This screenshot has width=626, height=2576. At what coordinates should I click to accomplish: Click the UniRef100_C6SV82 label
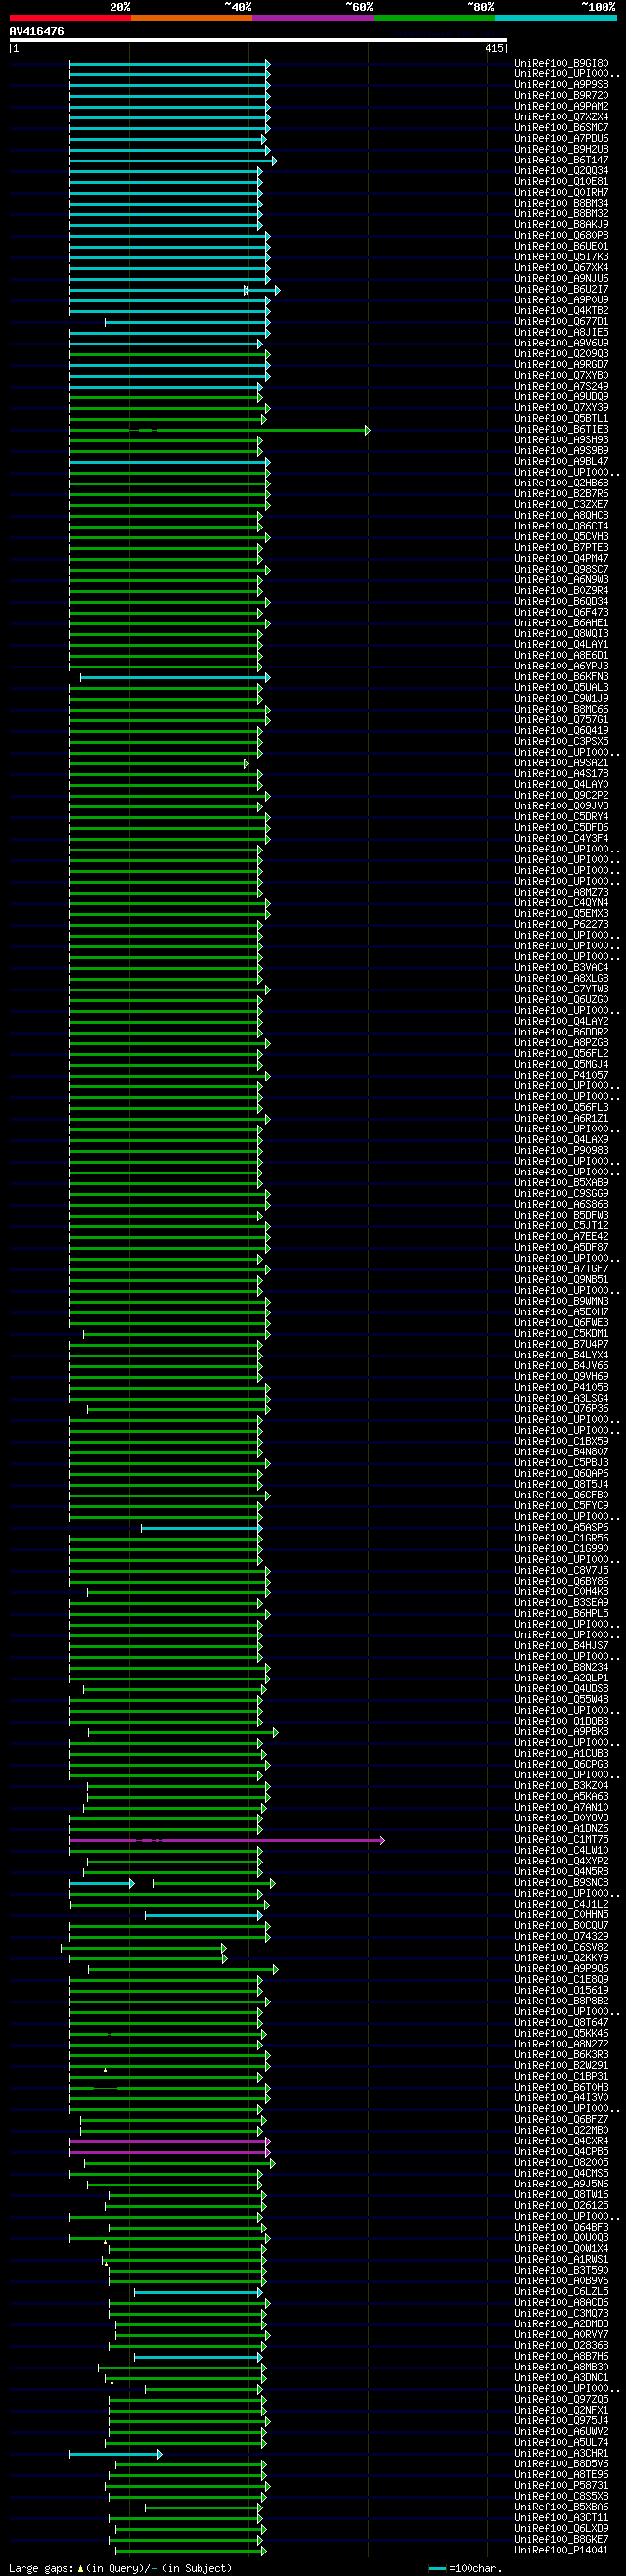tap(561, 1948)
